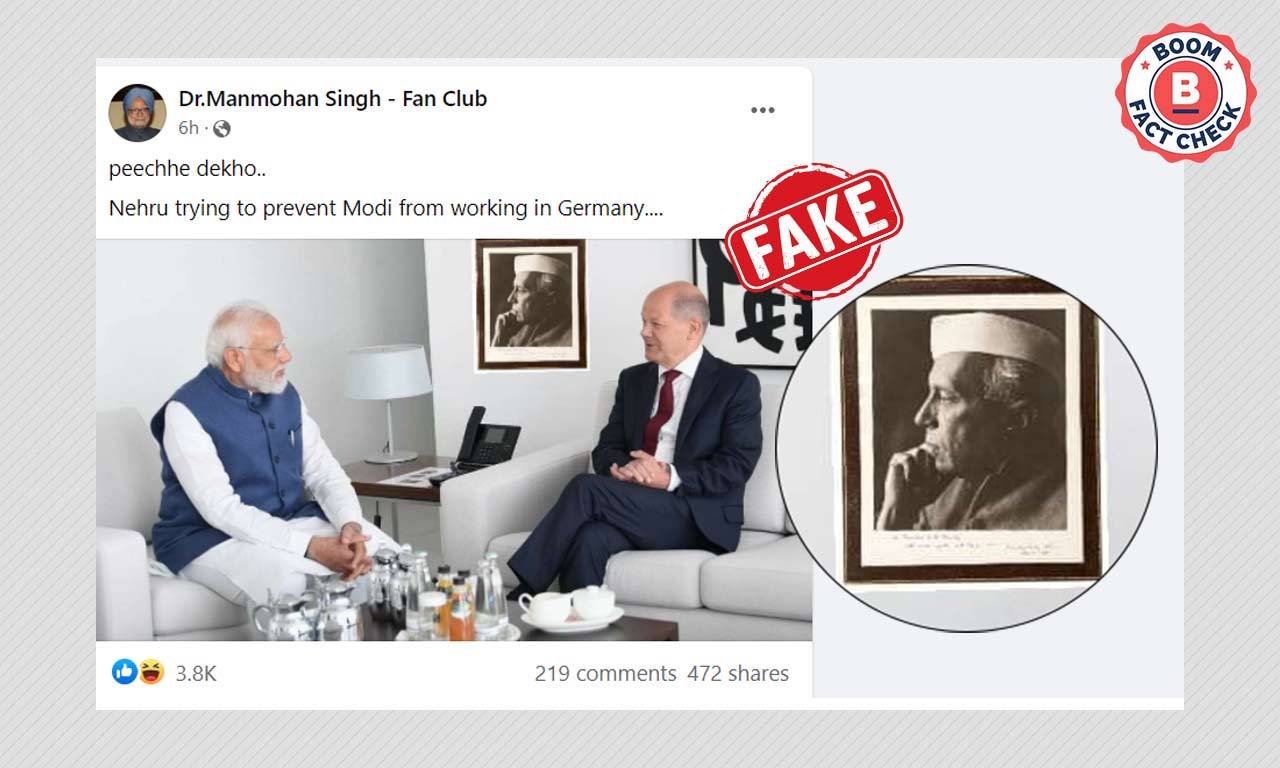Screen dimensions: 1280x768
Task: Click the globe public audience icon
Action: coord(222,128)
